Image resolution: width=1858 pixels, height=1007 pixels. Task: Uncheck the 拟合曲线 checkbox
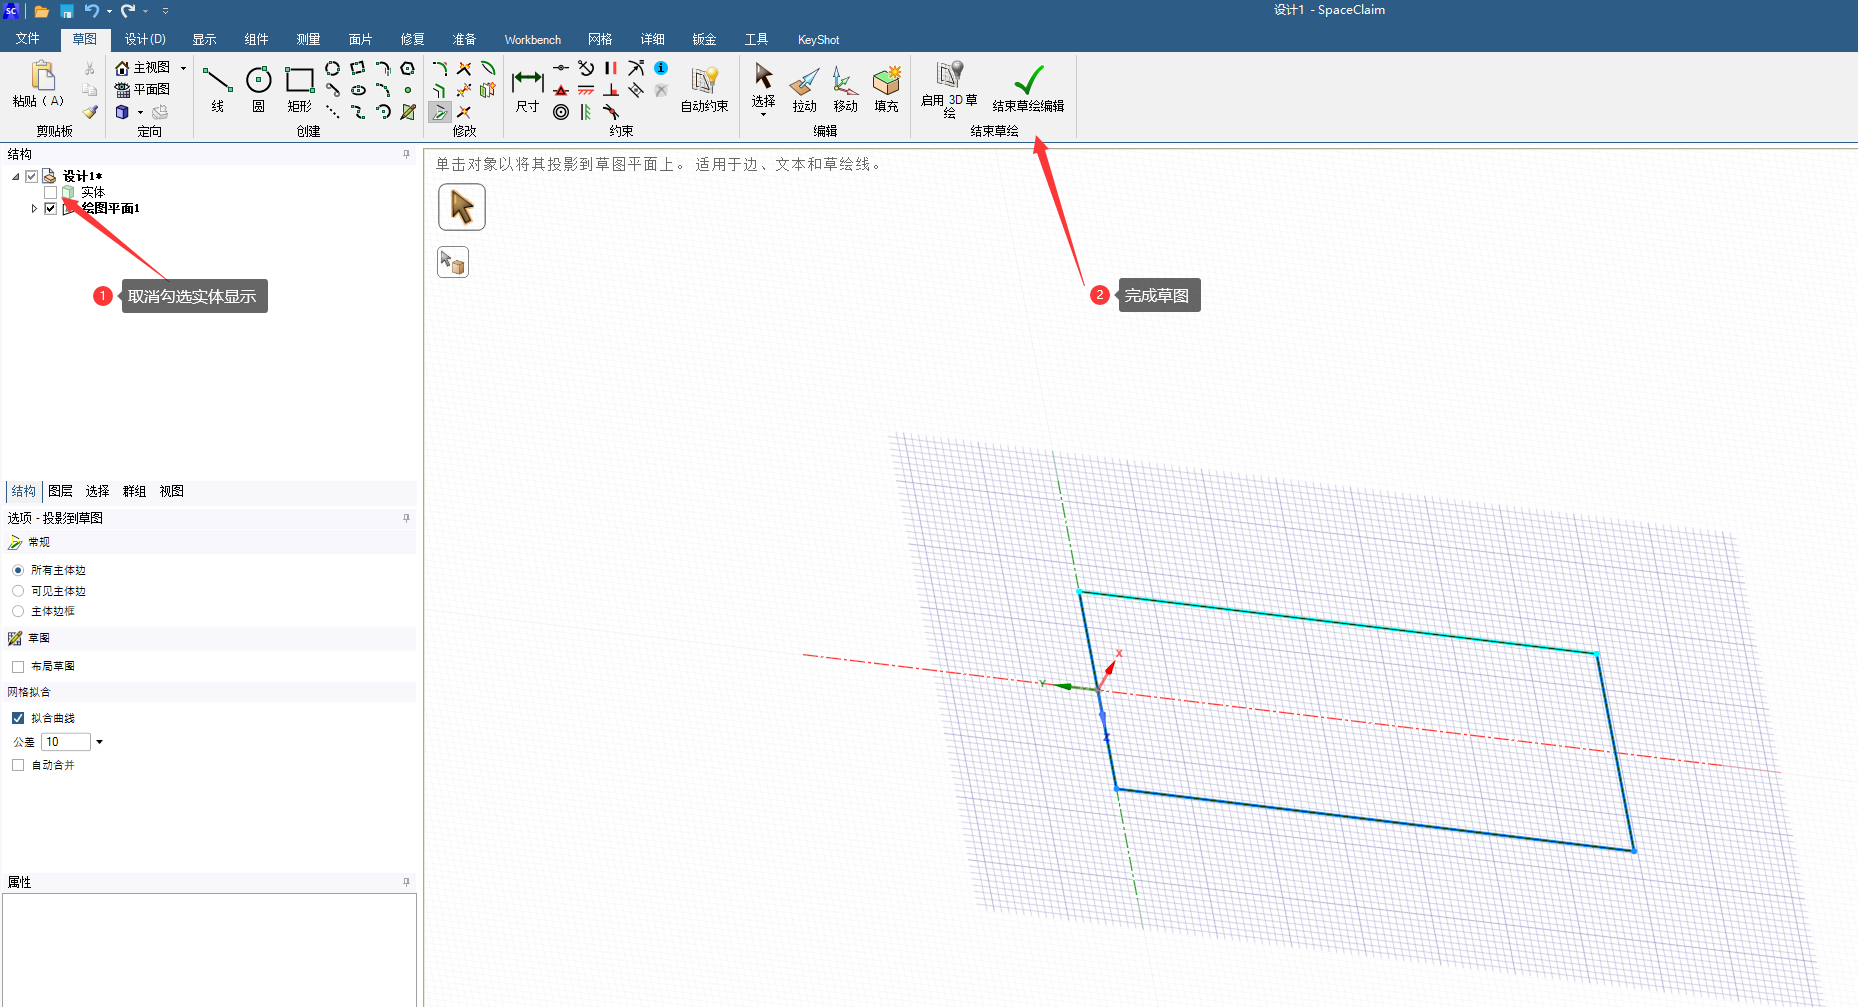pyautogui.click(x=18, y=718)
